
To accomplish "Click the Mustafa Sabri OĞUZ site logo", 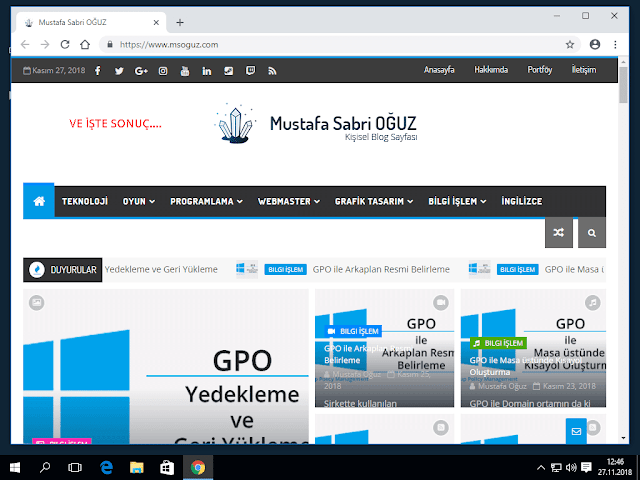I will coord(316,123).
